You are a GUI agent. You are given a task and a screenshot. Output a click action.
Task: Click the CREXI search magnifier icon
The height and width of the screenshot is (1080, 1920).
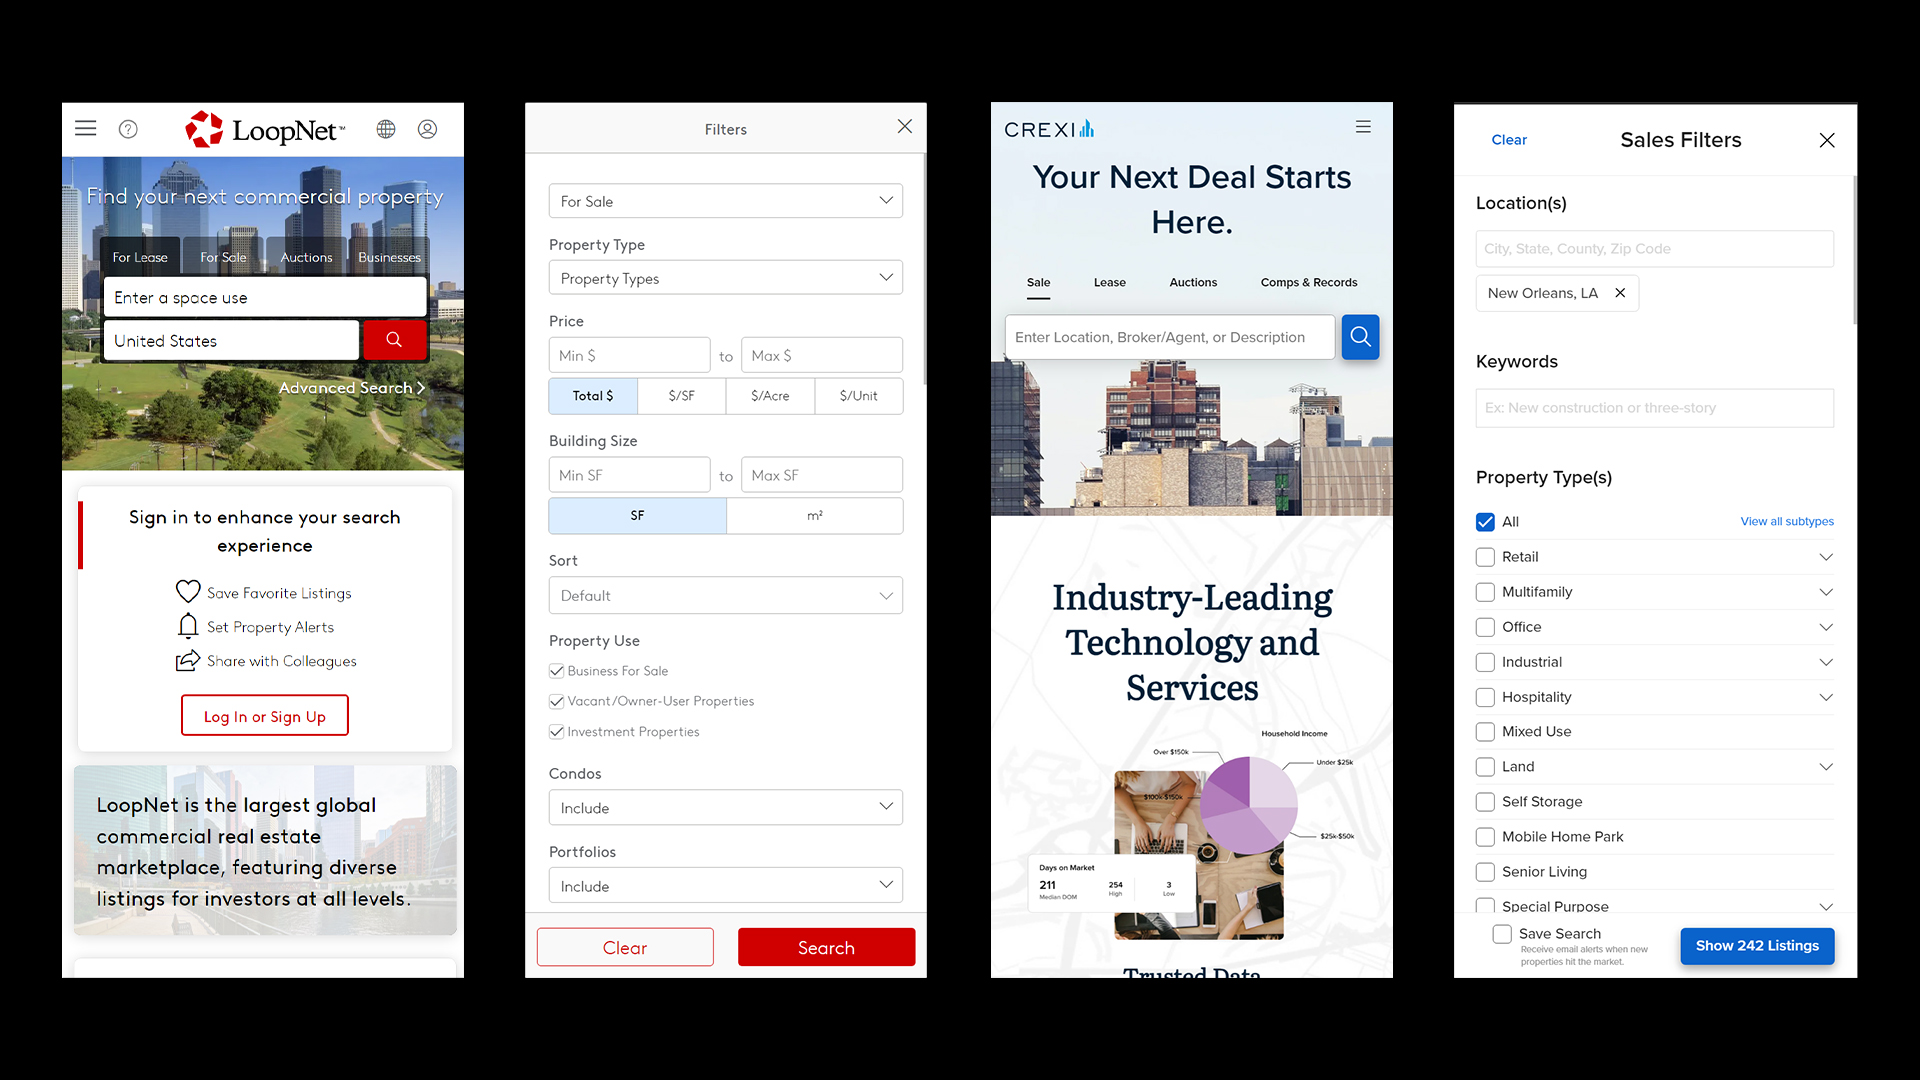click(1361, 338)
